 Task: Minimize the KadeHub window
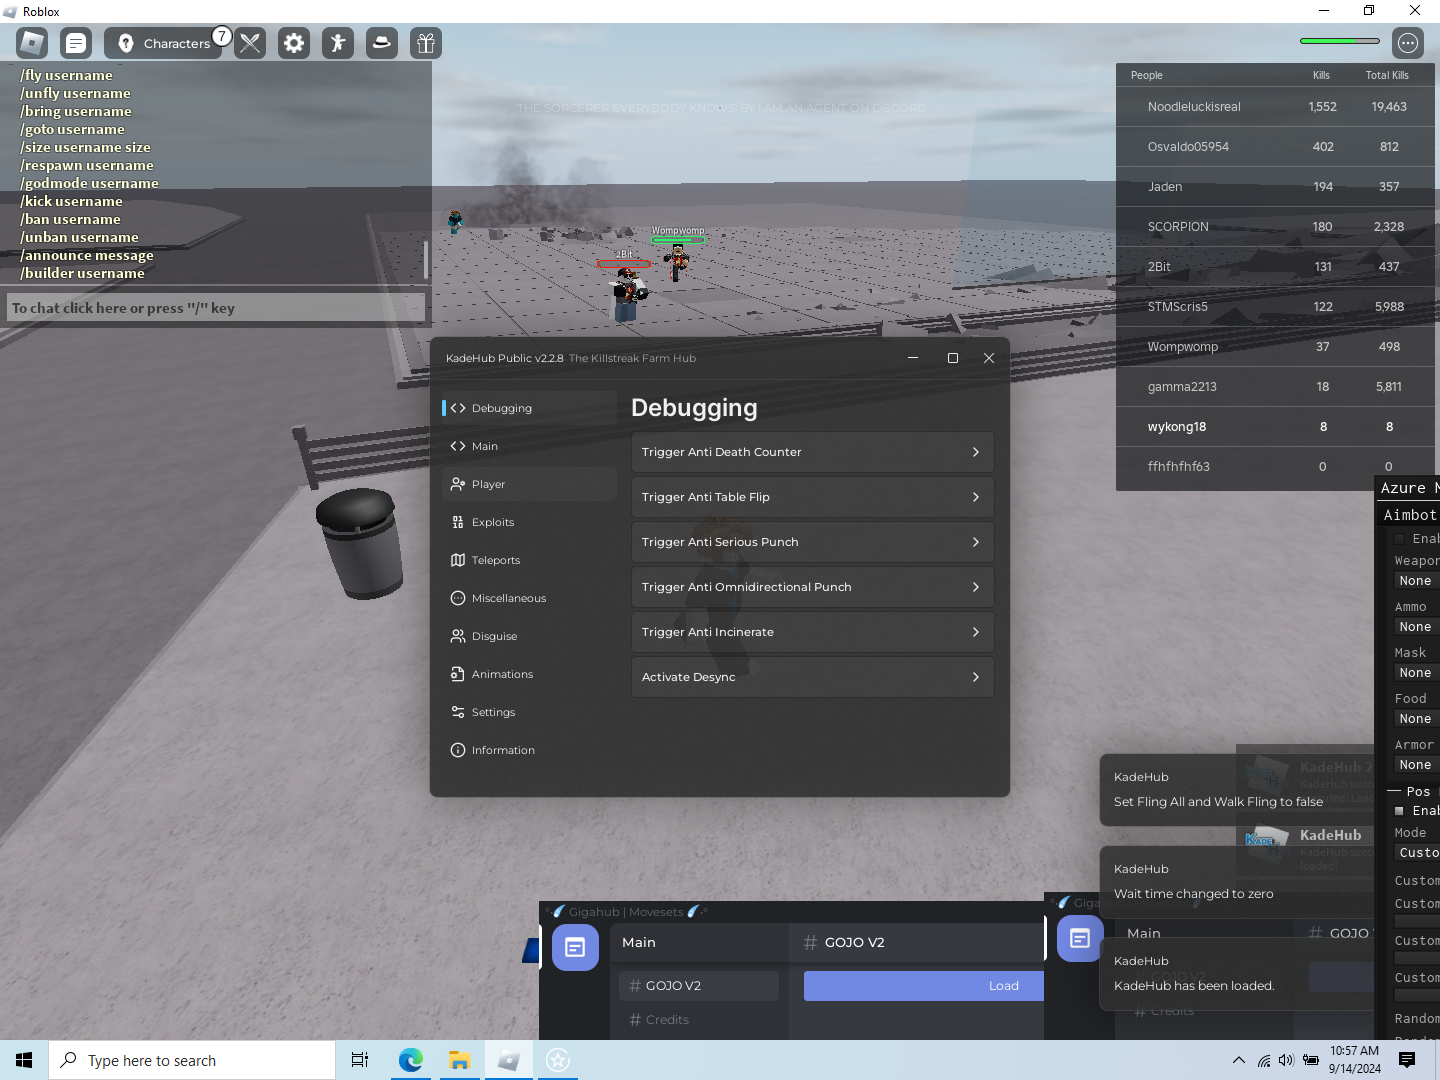[x=913, y=358]
